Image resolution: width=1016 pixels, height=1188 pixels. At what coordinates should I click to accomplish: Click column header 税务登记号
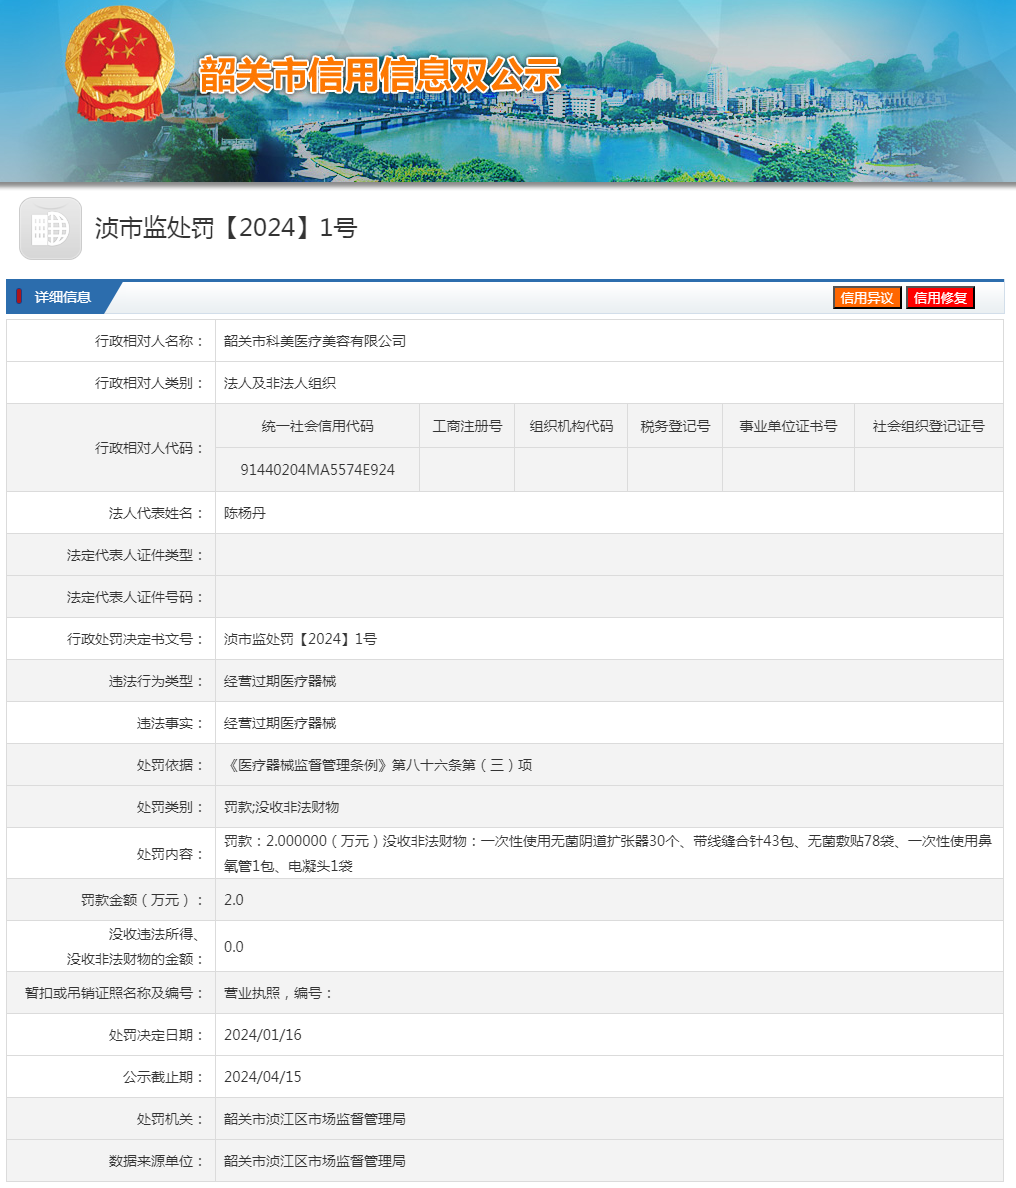(x=675, y=427)
